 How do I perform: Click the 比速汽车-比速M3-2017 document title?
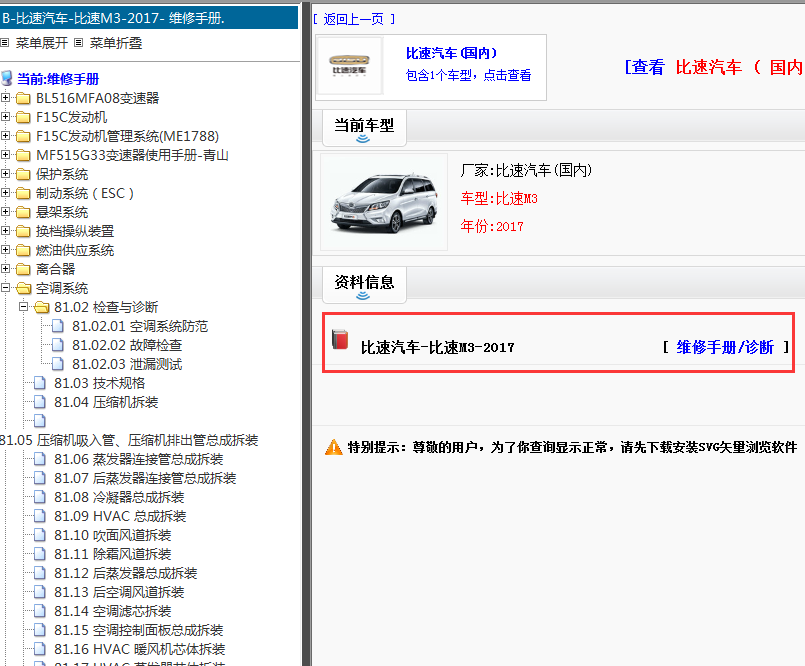(x=437, y=348)
